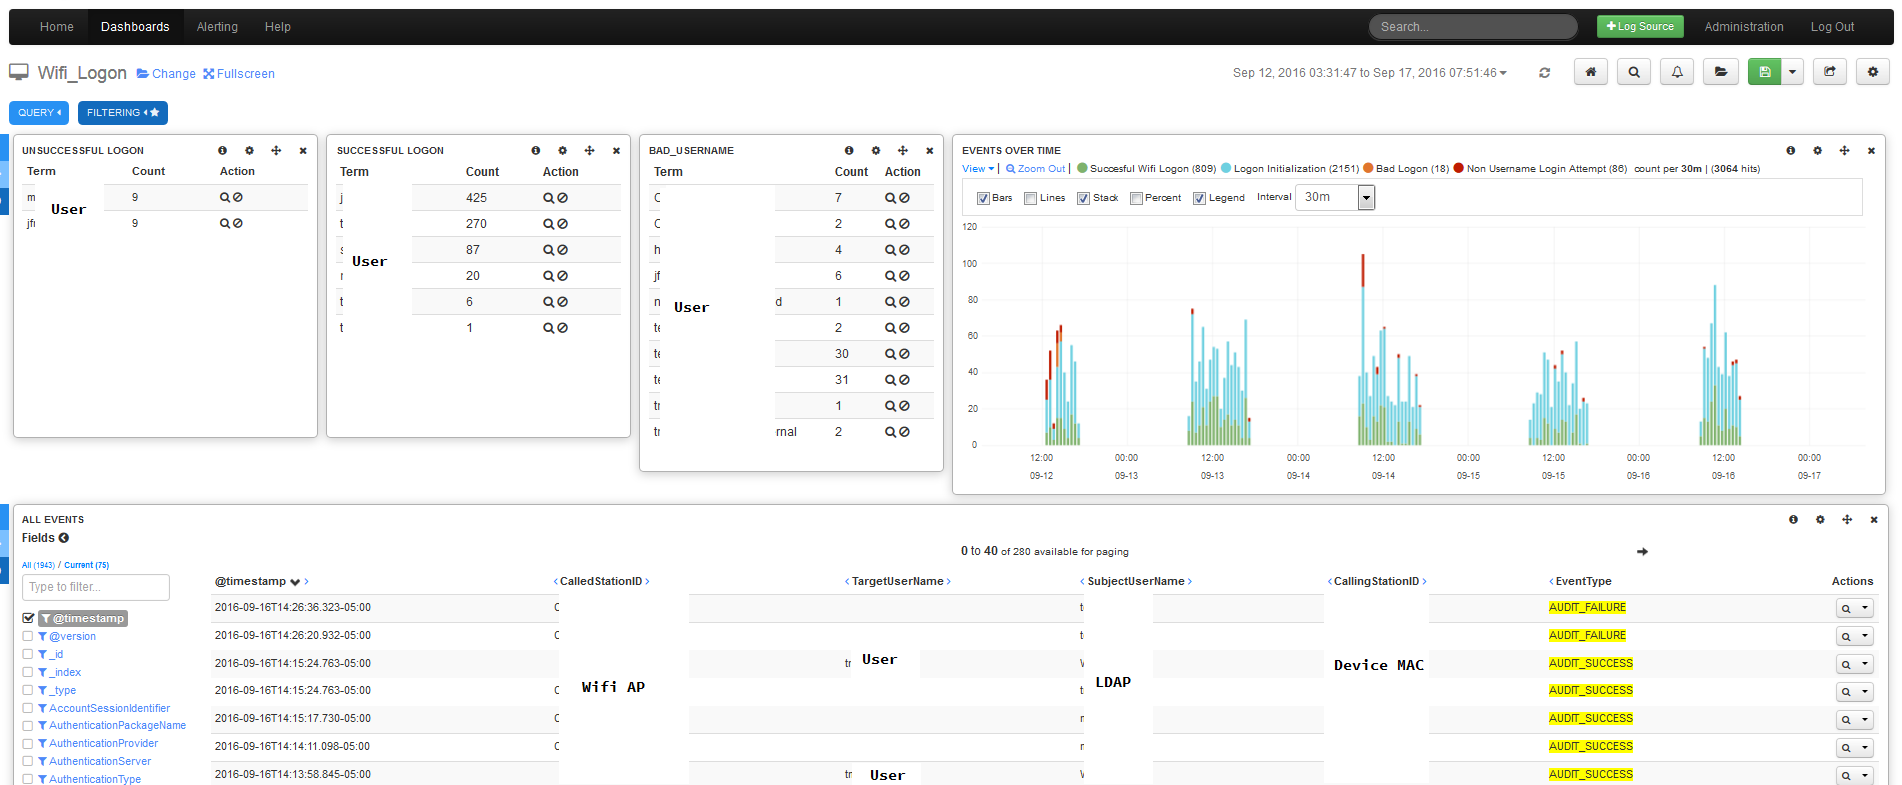Focus the Type to filter fields box
Viewport: 1902px width, 785px height.
[96, 587]
